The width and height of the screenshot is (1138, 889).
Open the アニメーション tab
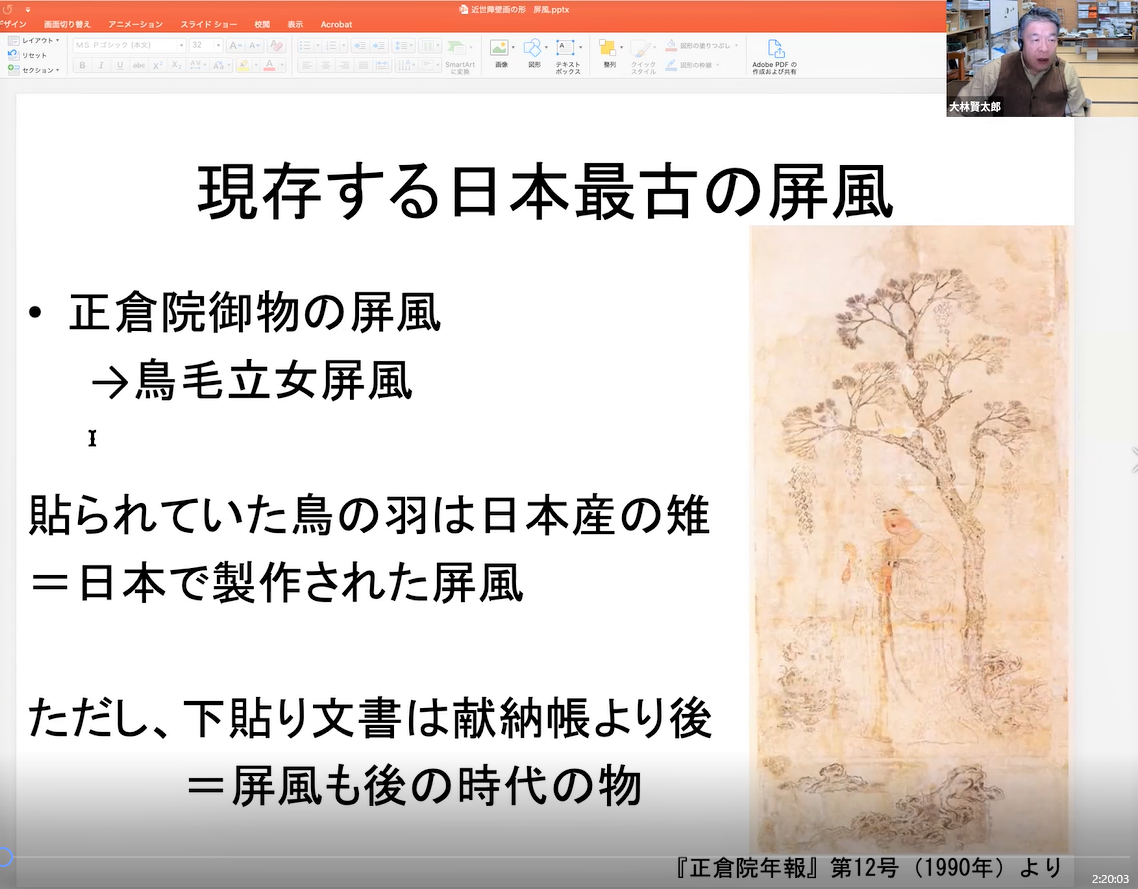[136, 25]
